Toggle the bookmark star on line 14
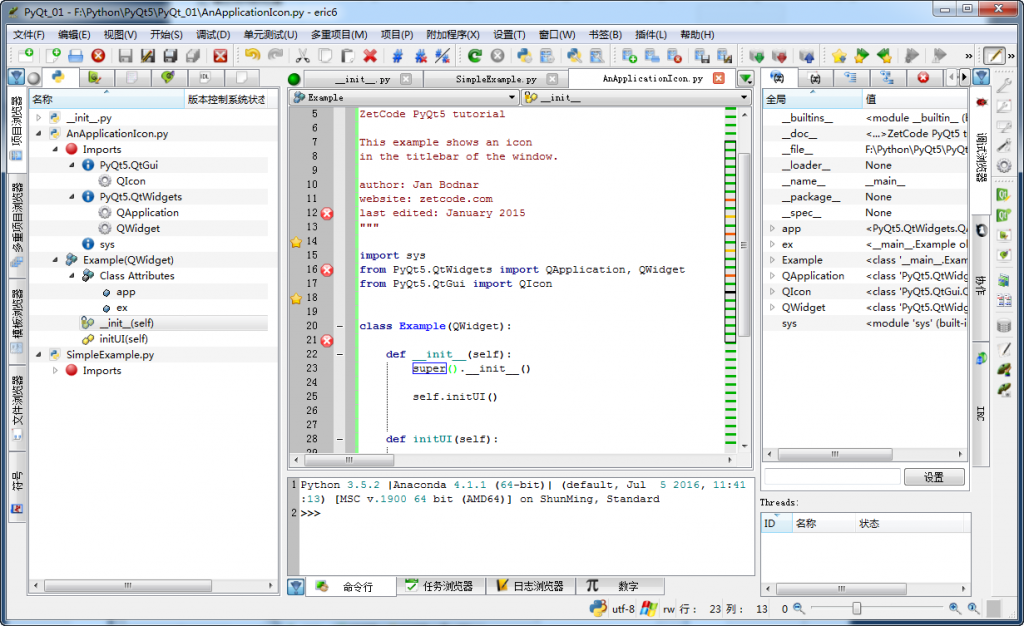1024x626 pixels. click(295, 241)
